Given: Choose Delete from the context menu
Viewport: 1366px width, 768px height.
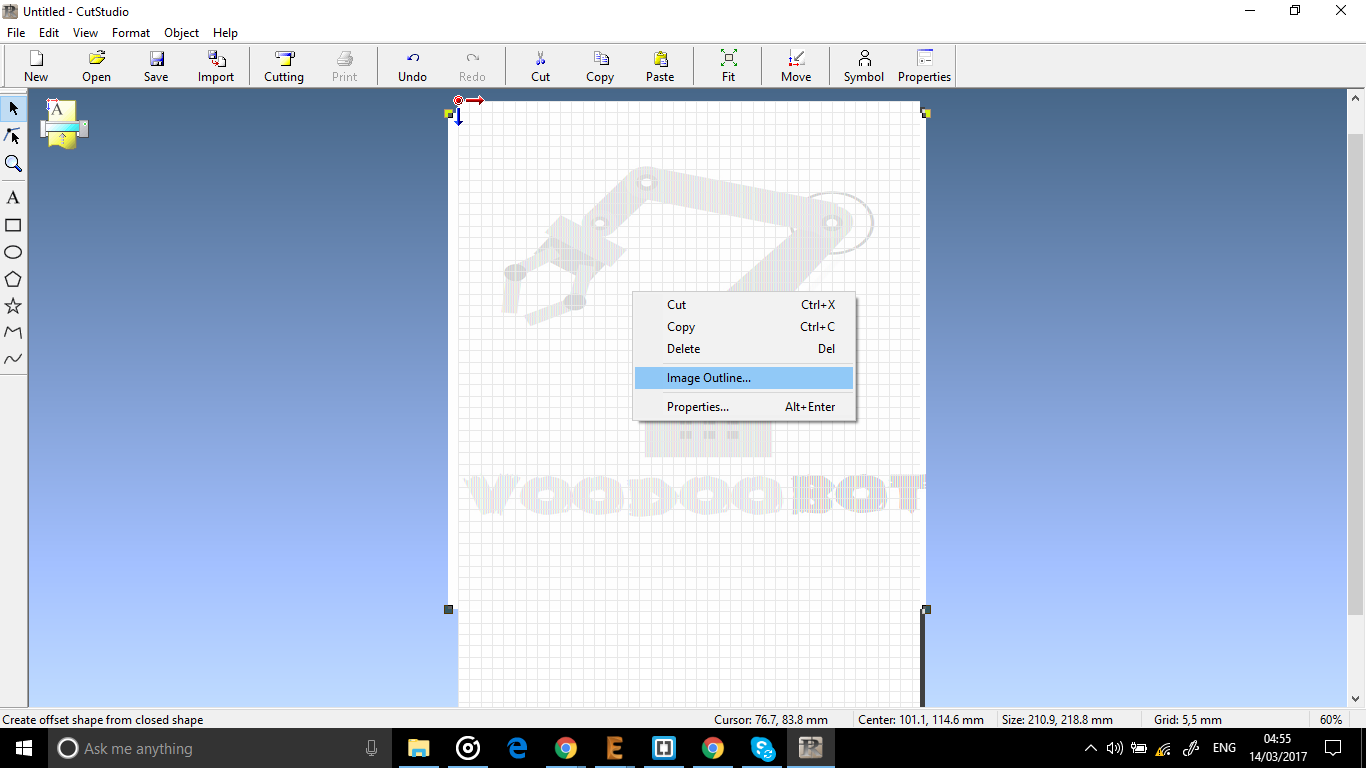Looking at the screenshot, I should [x=744, y=349].
